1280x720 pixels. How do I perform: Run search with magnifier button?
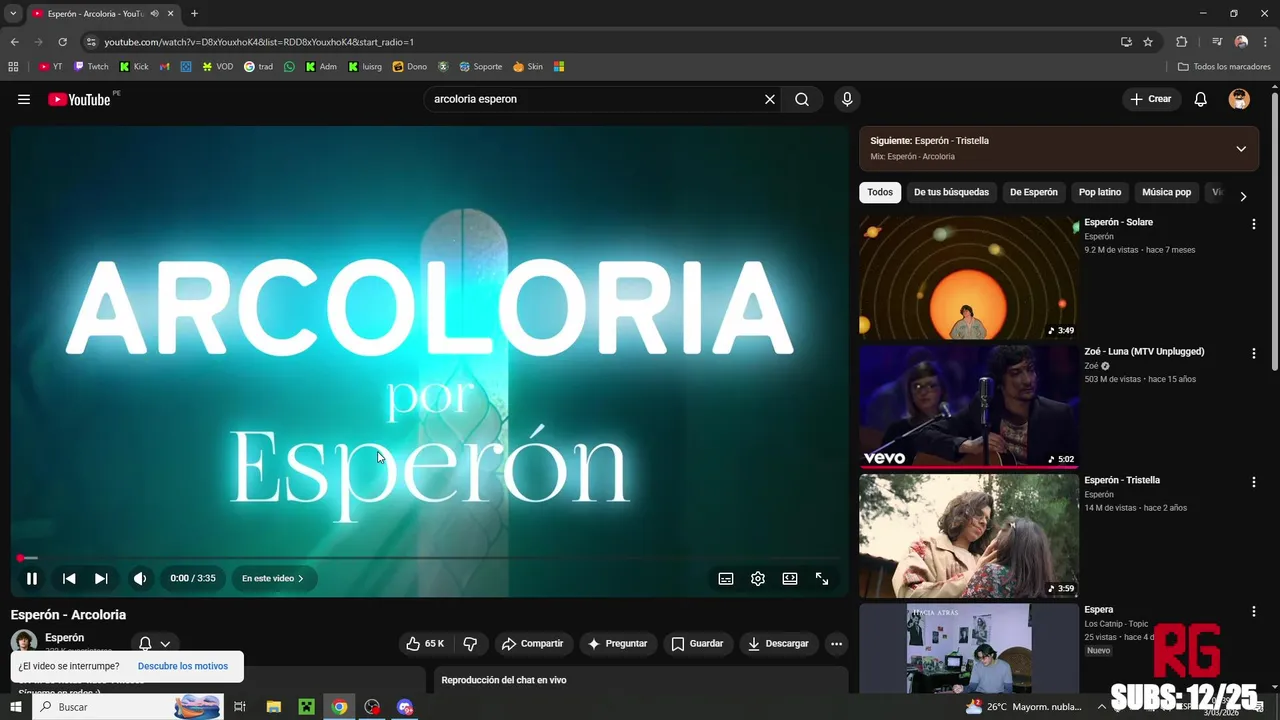click(x=802, y=99)
